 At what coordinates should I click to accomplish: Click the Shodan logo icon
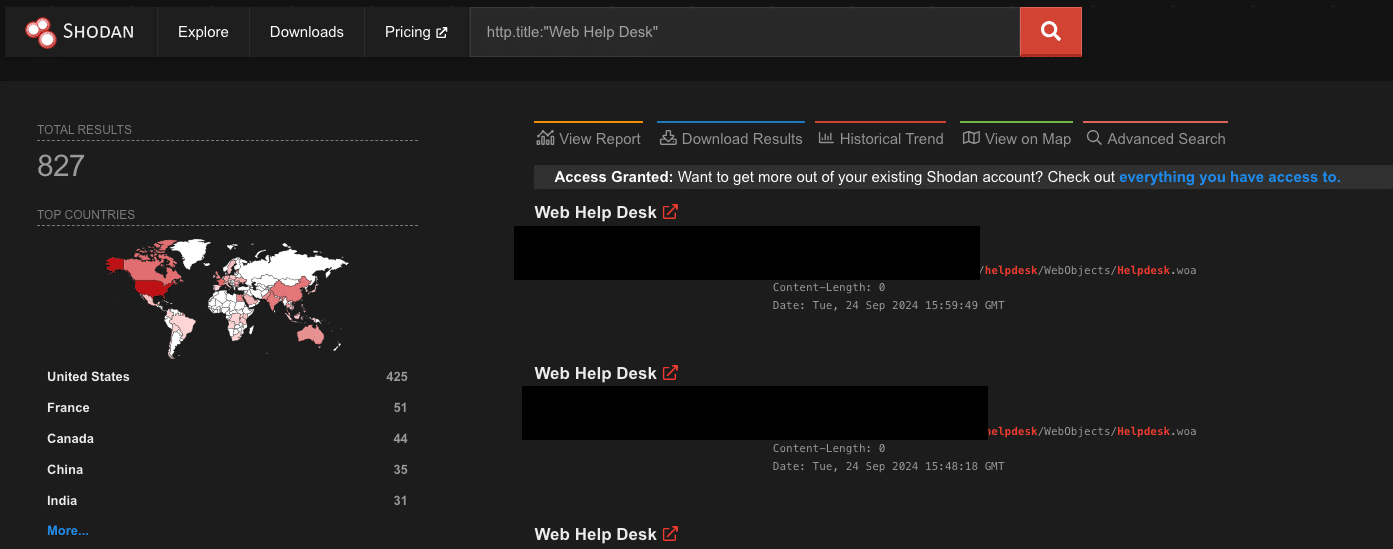pyautogui.click(x=41, y=32)
